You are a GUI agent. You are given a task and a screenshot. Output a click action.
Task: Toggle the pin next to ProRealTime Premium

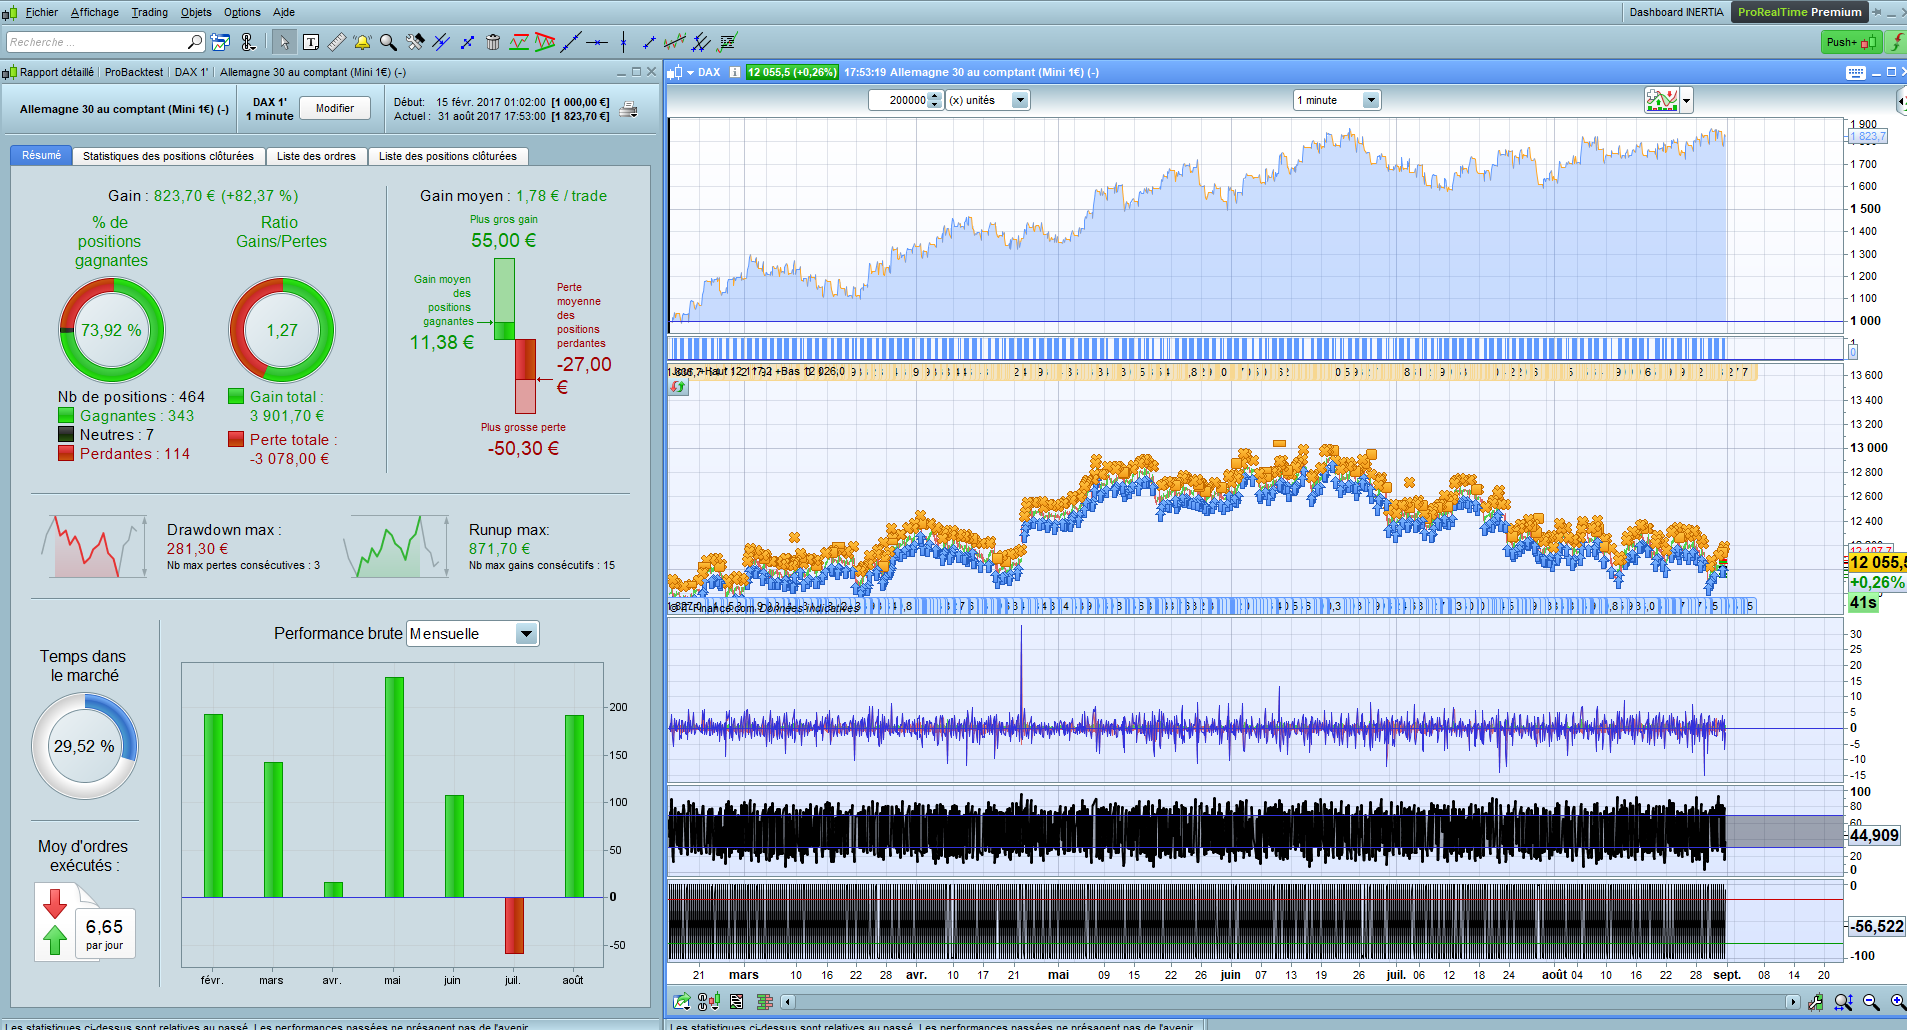(x=1877, y=12)
